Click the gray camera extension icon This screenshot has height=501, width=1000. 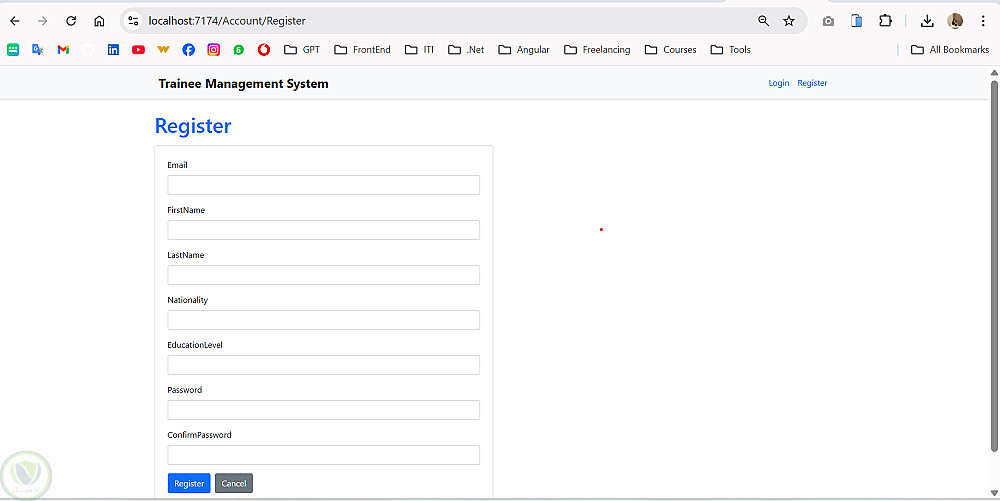[x=828, y=21]
